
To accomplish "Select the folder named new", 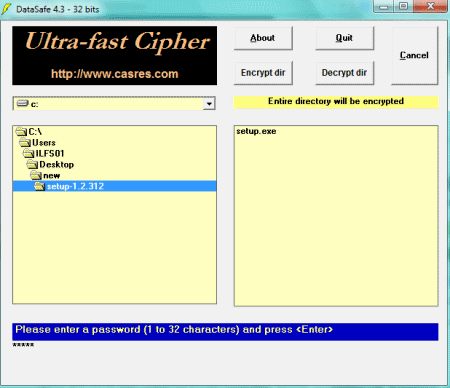I will pos(51,176).
